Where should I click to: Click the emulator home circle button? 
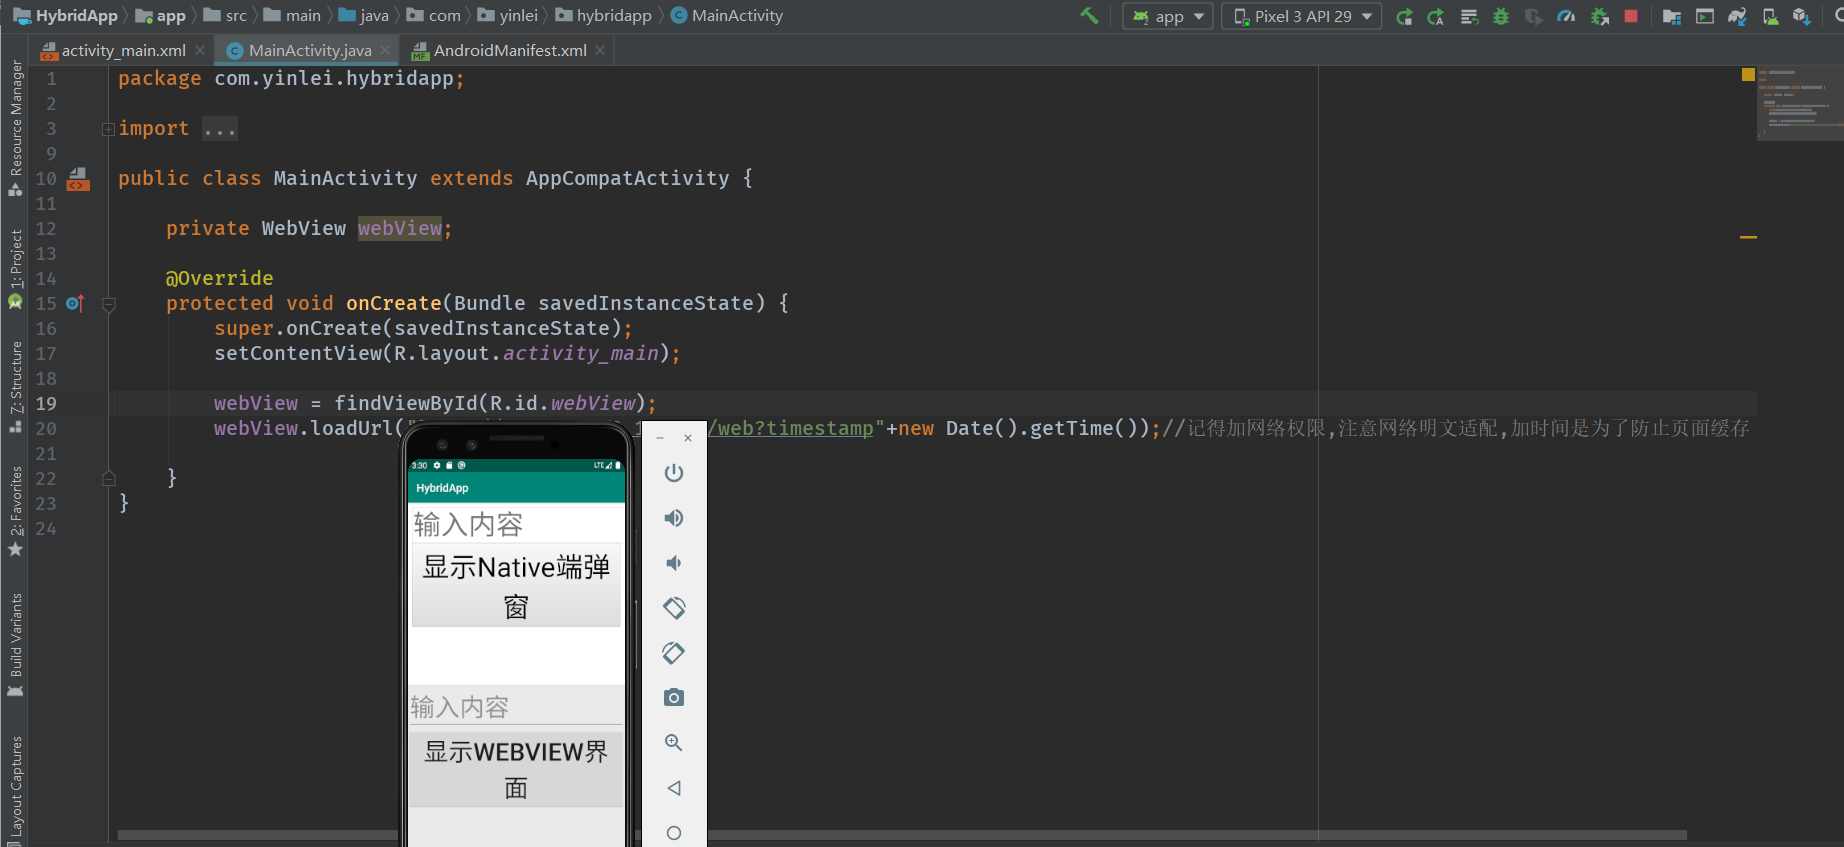(674, 833)
